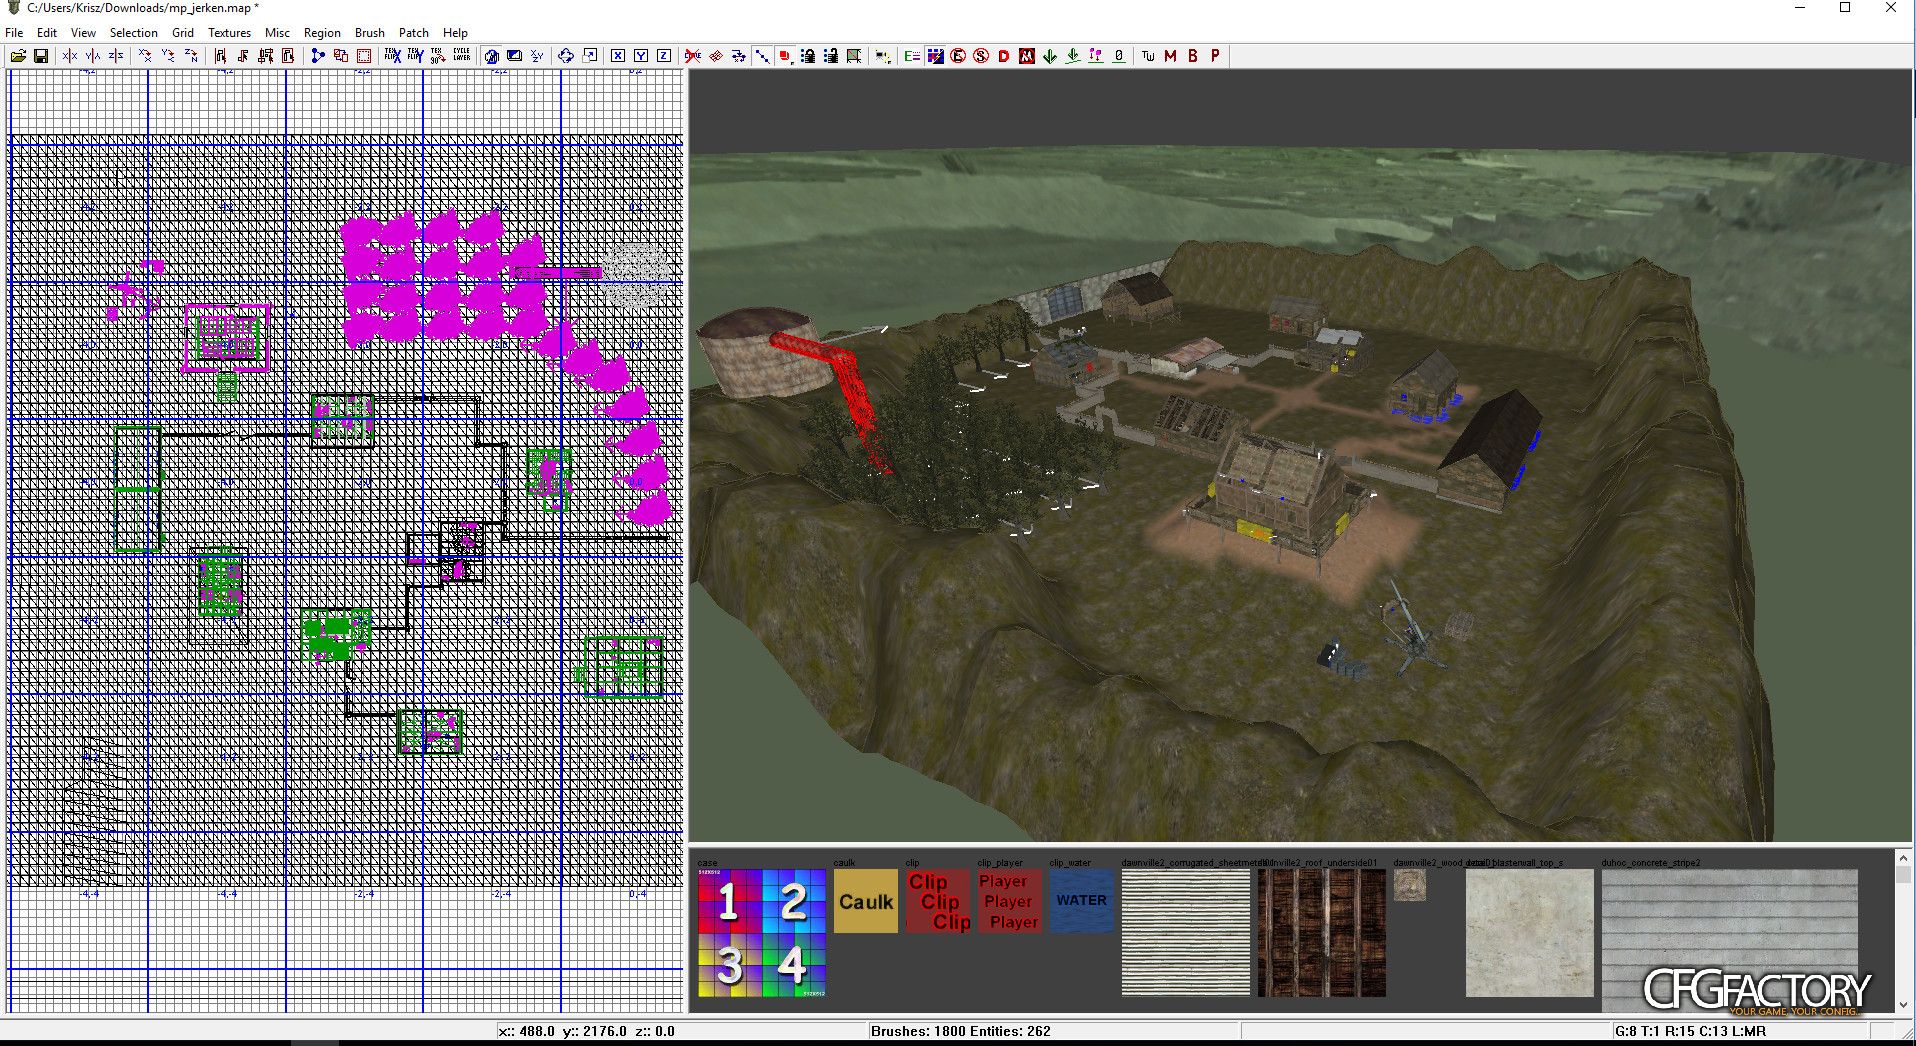Click the red B toolbar button
The image size is (1916, 1046).
pos(1193,56)
